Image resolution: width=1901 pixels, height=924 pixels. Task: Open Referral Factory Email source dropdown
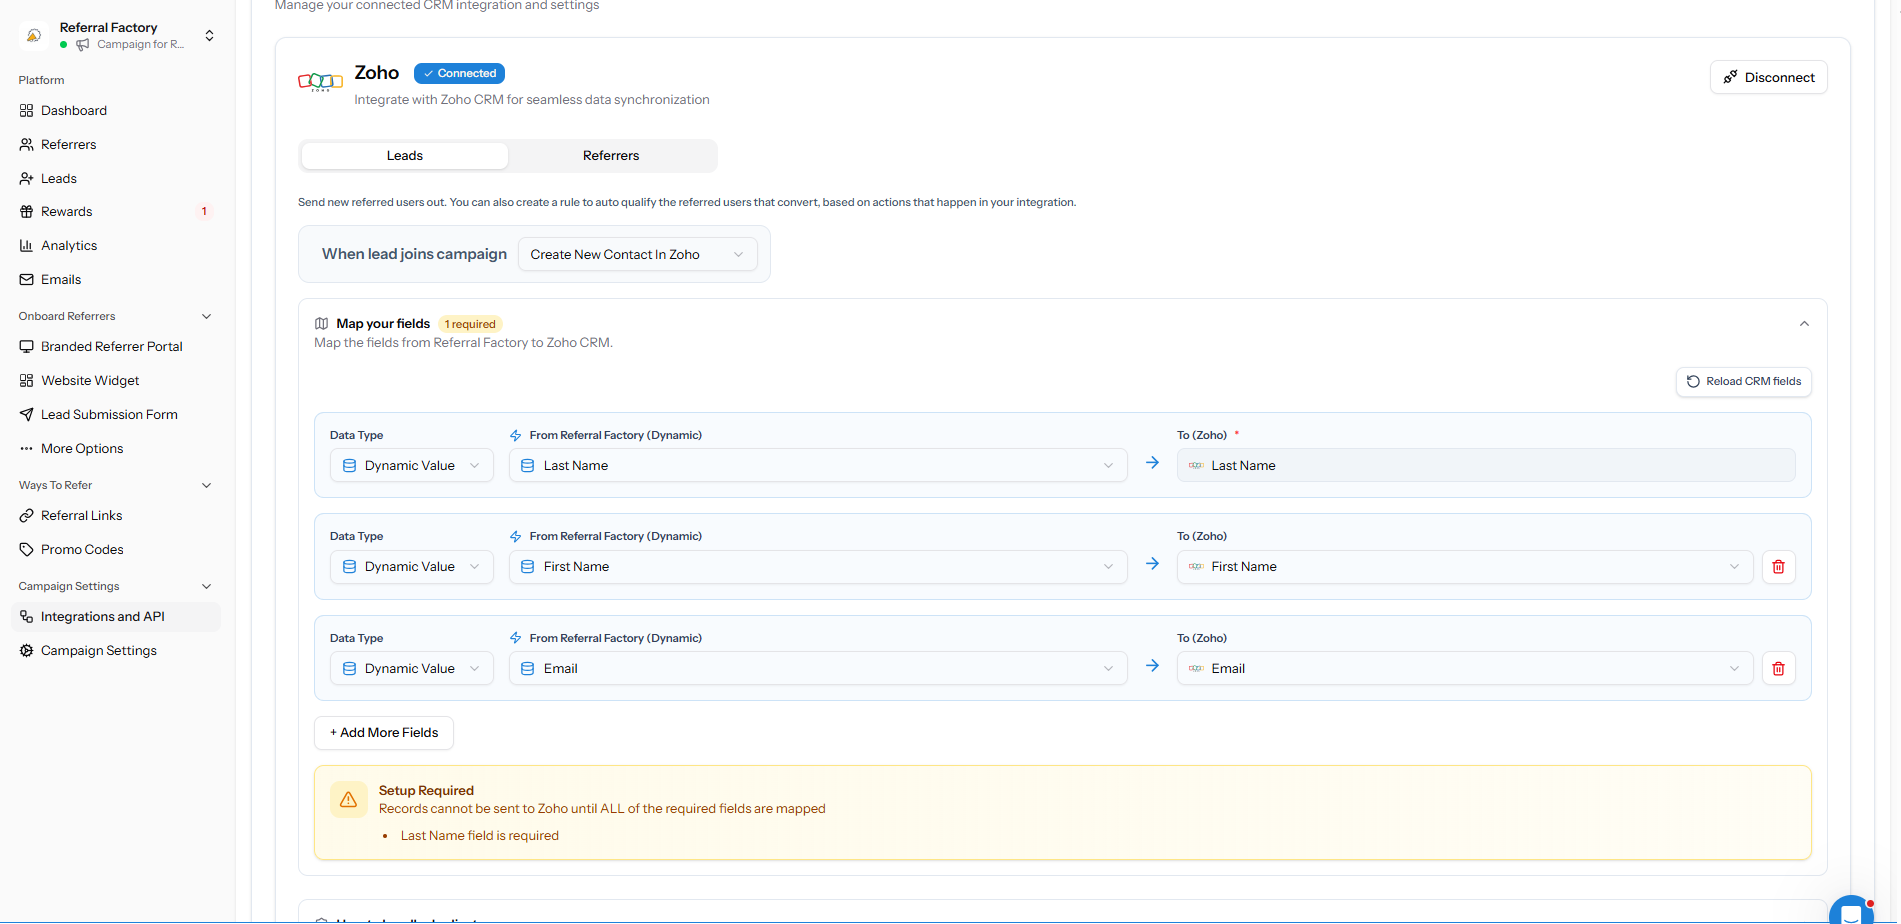pyautogui.click(x=818, y=669)
